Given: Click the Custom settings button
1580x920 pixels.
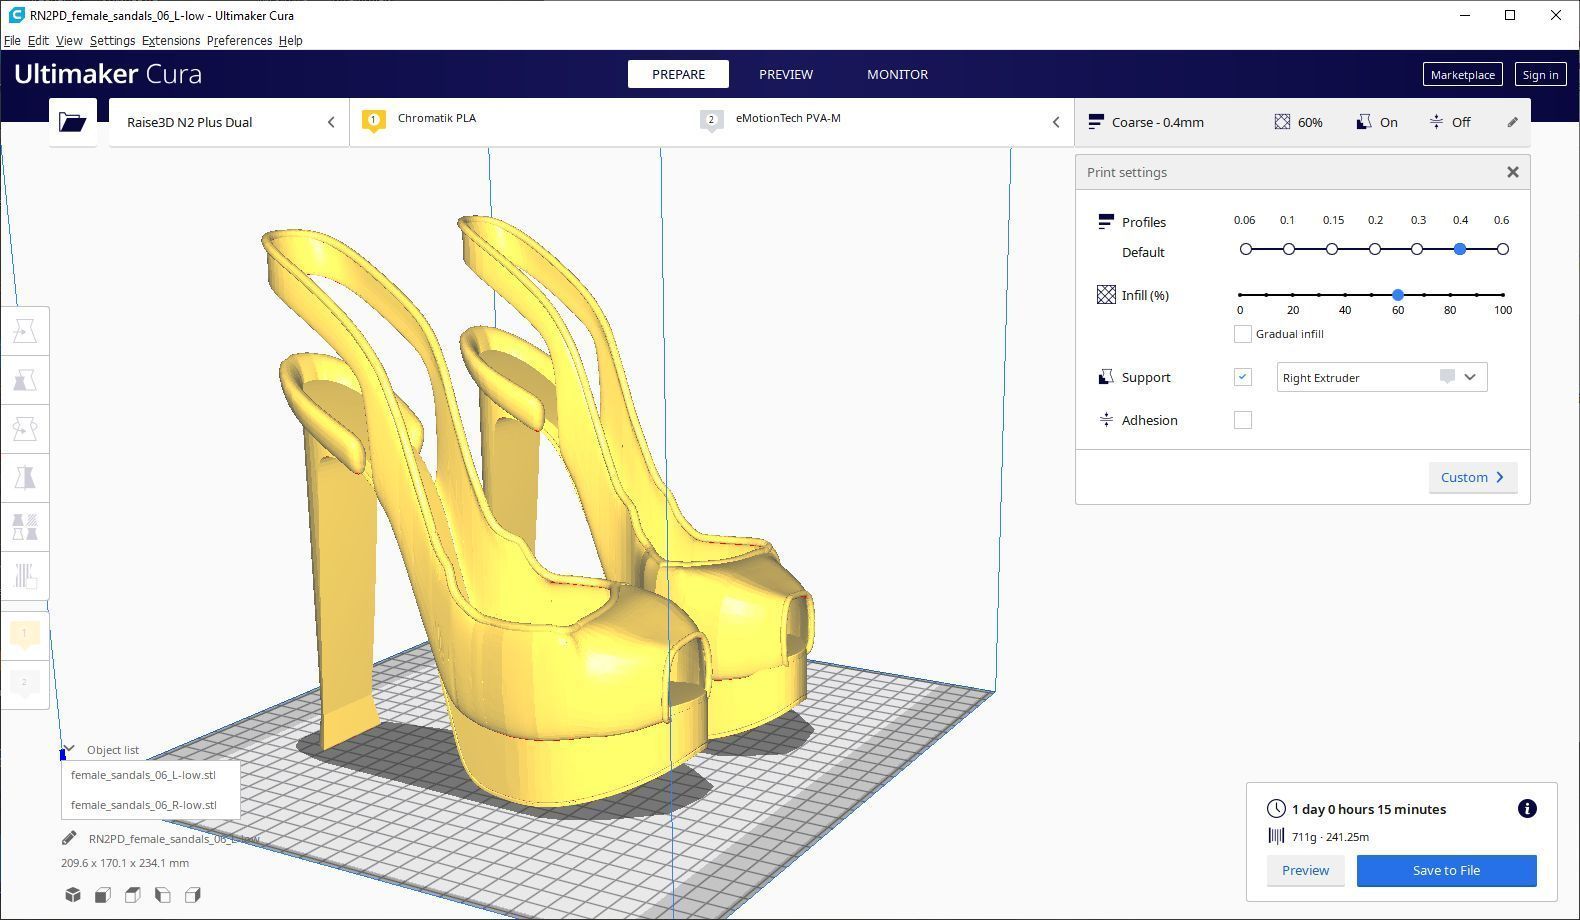Looking at the screenshot, I should pos(1473,477).
